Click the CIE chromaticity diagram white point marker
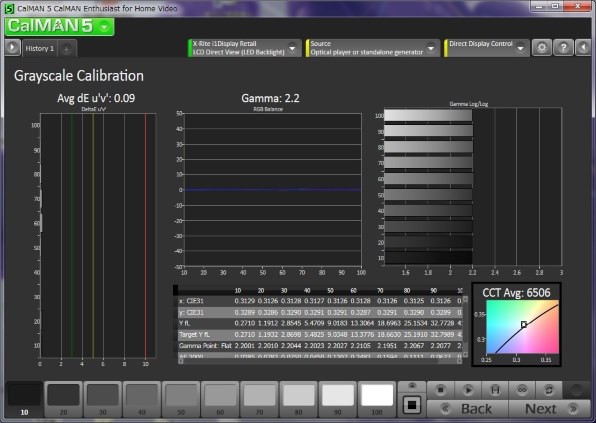The width and height of the screenshot is (596, 423). pyautogui.click(x=524, y=325)
